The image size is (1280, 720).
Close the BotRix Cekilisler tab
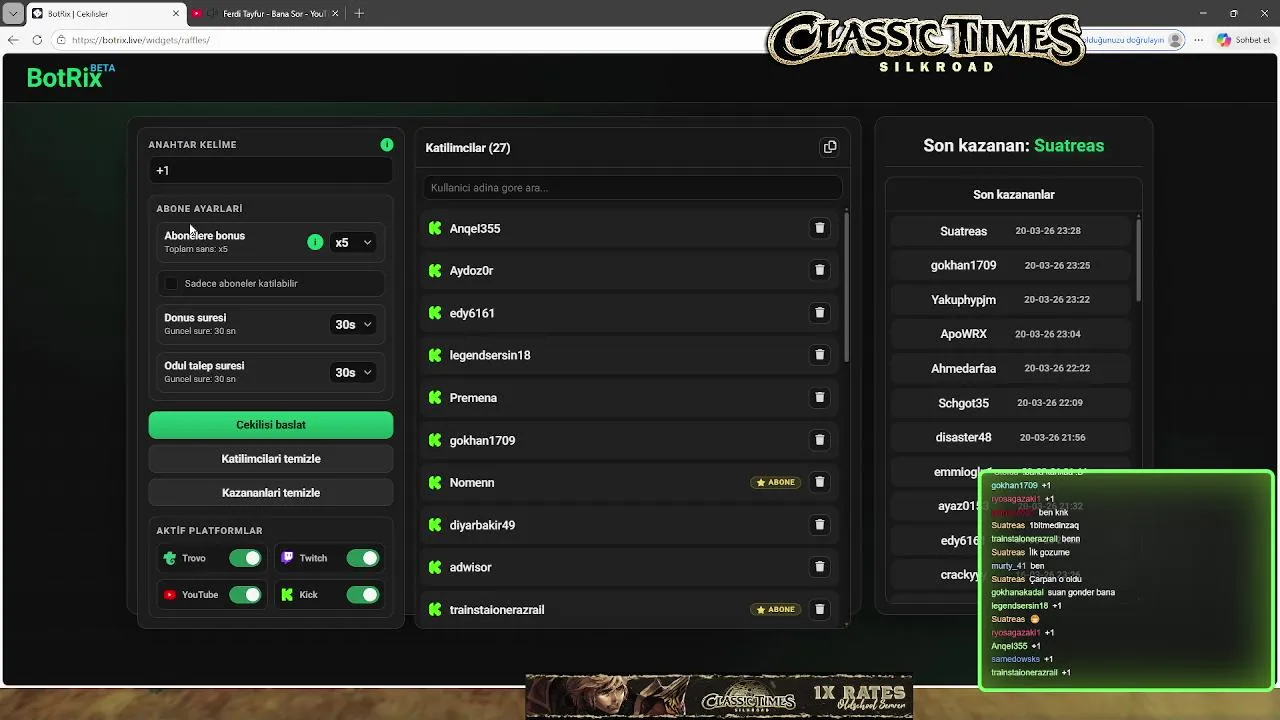tap(176, 13)
